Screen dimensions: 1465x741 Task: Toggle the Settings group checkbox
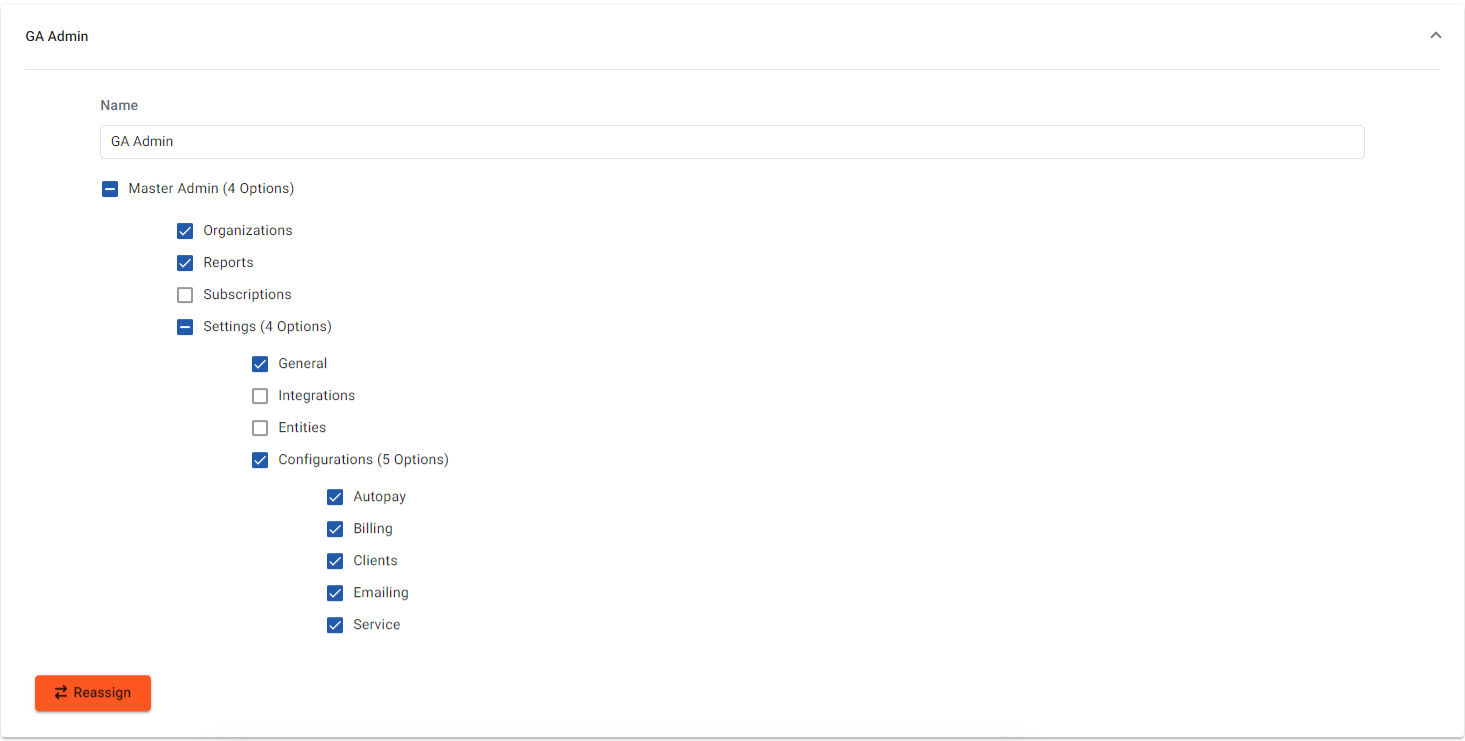click(185, 327)
